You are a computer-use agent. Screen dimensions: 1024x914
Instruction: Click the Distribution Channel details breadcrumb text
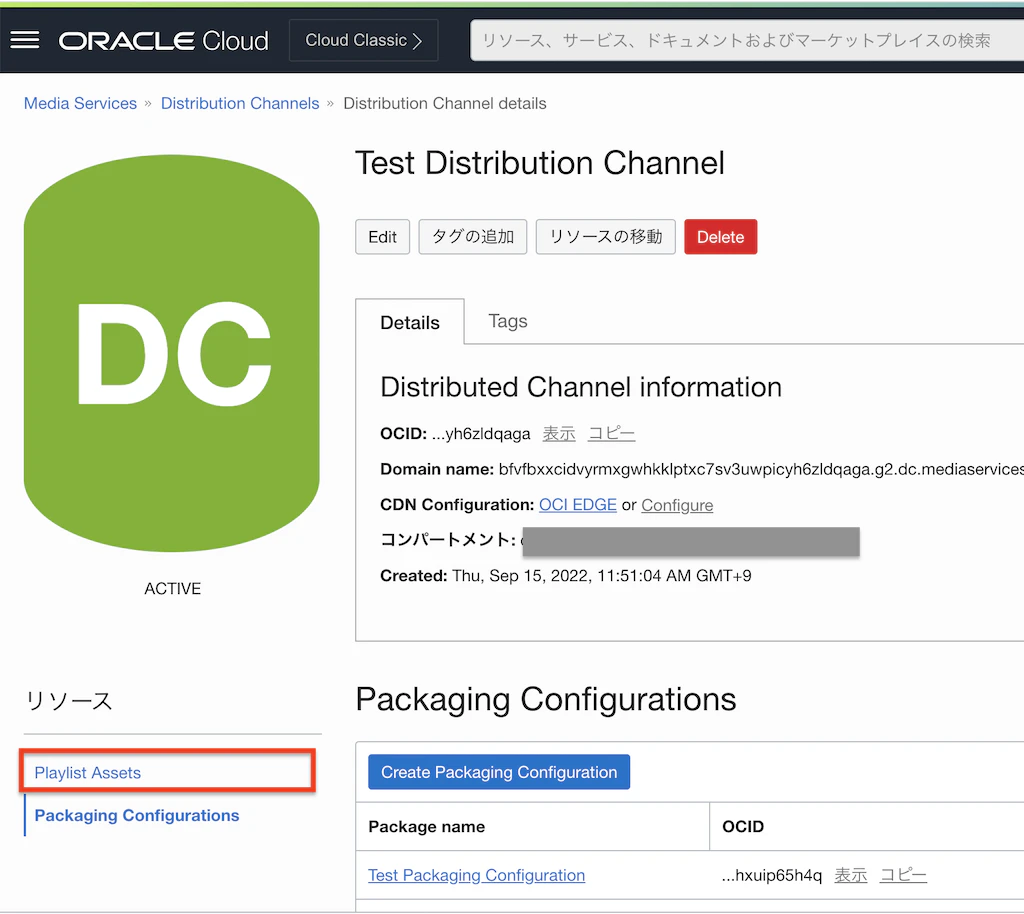pyautogui.click(x=445, y=103)
